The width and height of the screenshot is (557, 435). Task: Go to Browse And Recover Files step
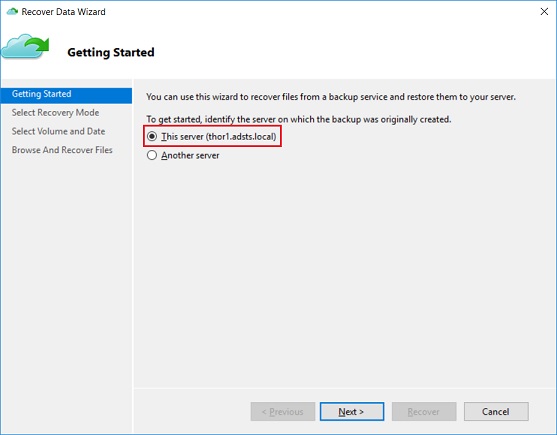coord(62,150)
